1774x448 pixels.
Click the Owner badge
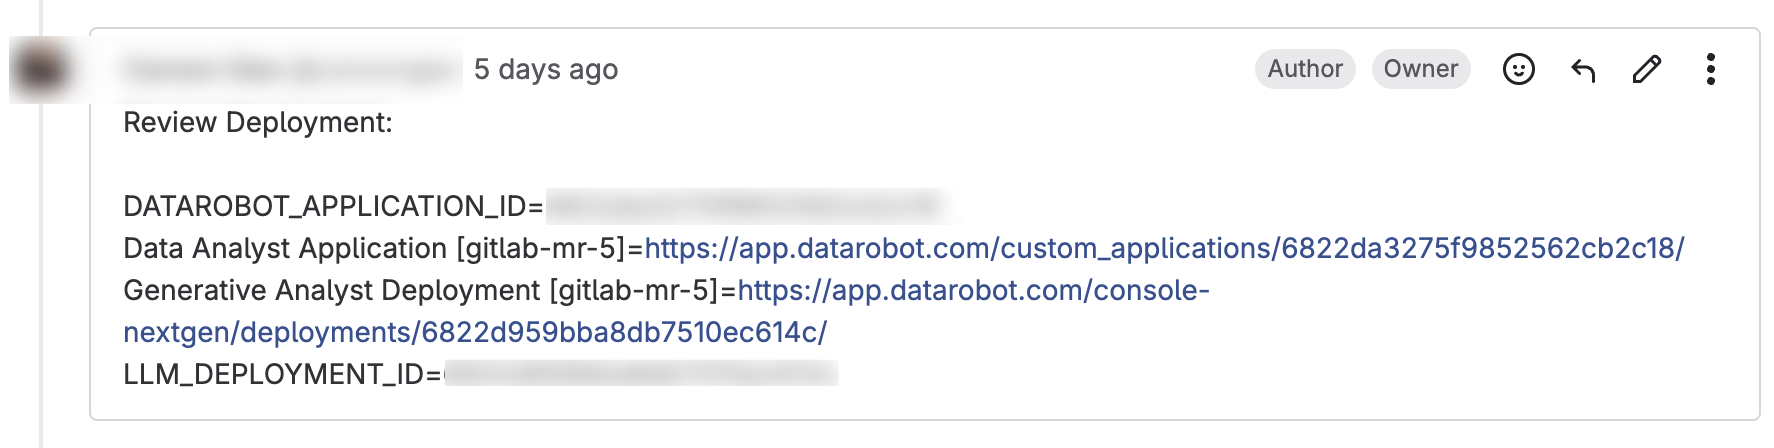pos(1421,69)
